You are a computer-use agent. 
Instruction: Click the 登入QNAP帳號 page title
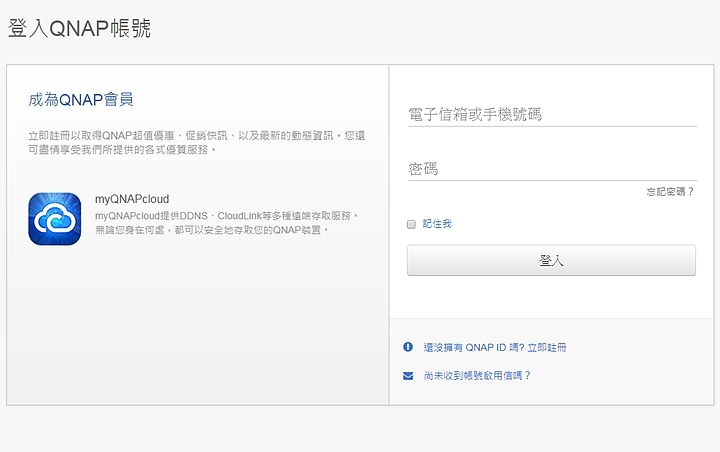tap(79, 28)
